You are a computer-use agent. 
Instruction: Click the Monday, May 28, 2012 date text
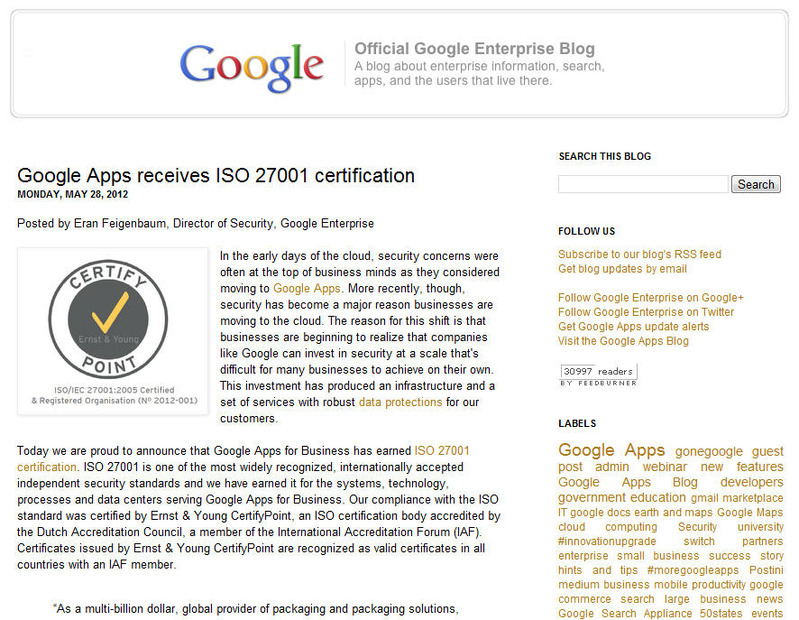click(x=72, y=195)
